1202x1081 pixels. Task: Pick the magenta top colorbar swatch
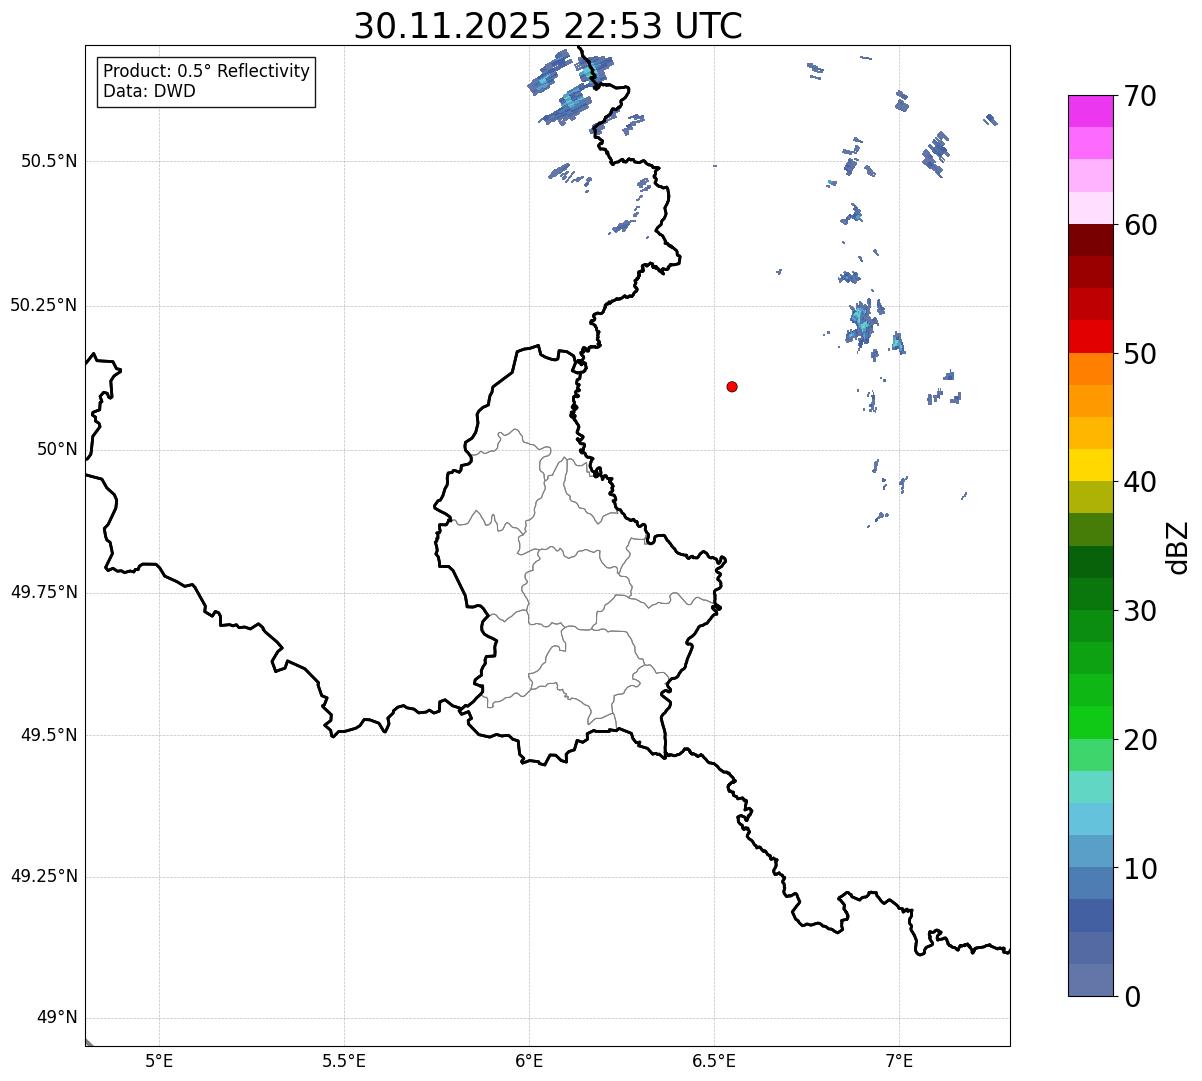tap(1091, 111)
